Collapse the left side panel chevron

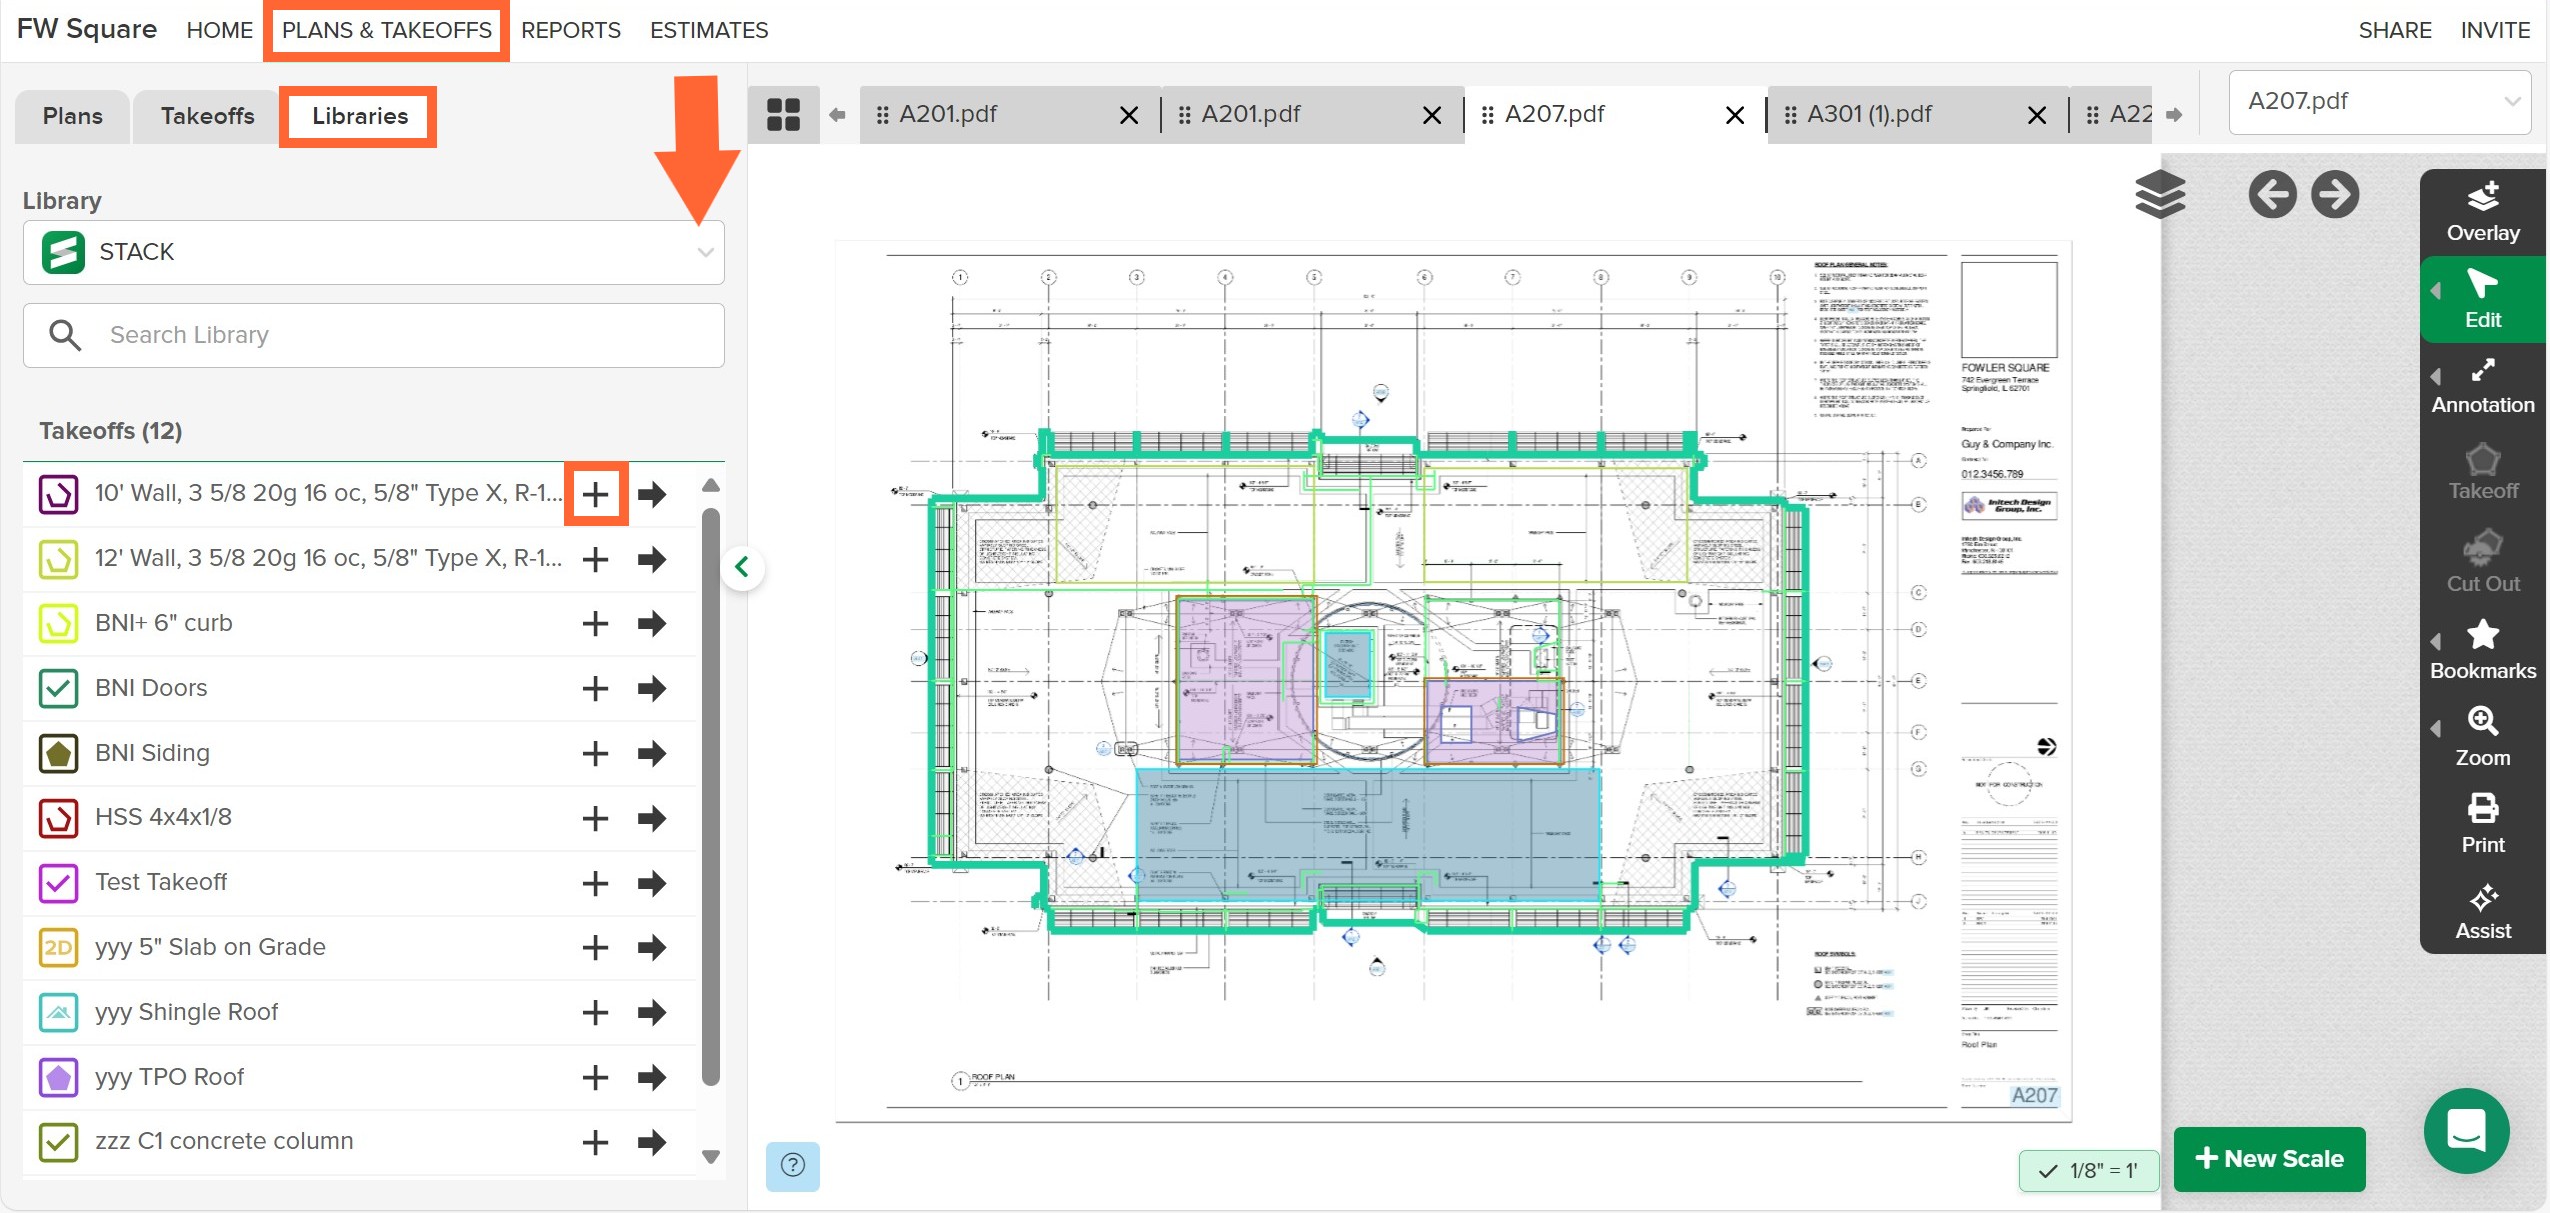(742, 567)
